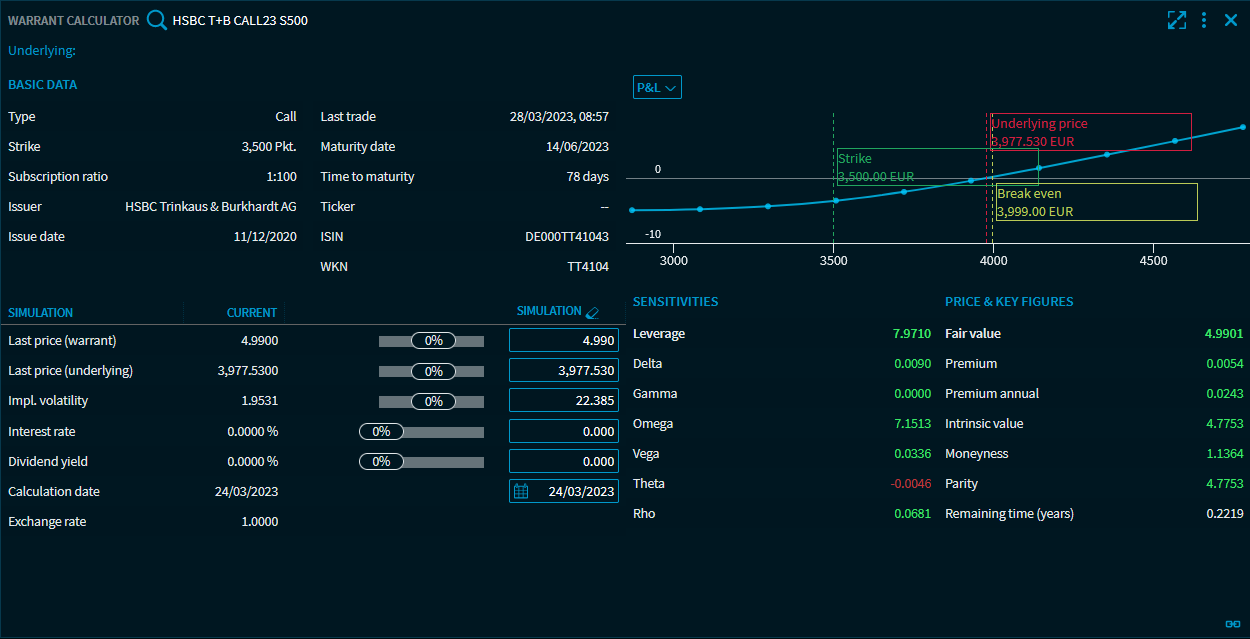Image resolution: width=1250 pixels, height=639 pixels.
Task: Adjust the interest rate slider
Action: coord(382,432)
